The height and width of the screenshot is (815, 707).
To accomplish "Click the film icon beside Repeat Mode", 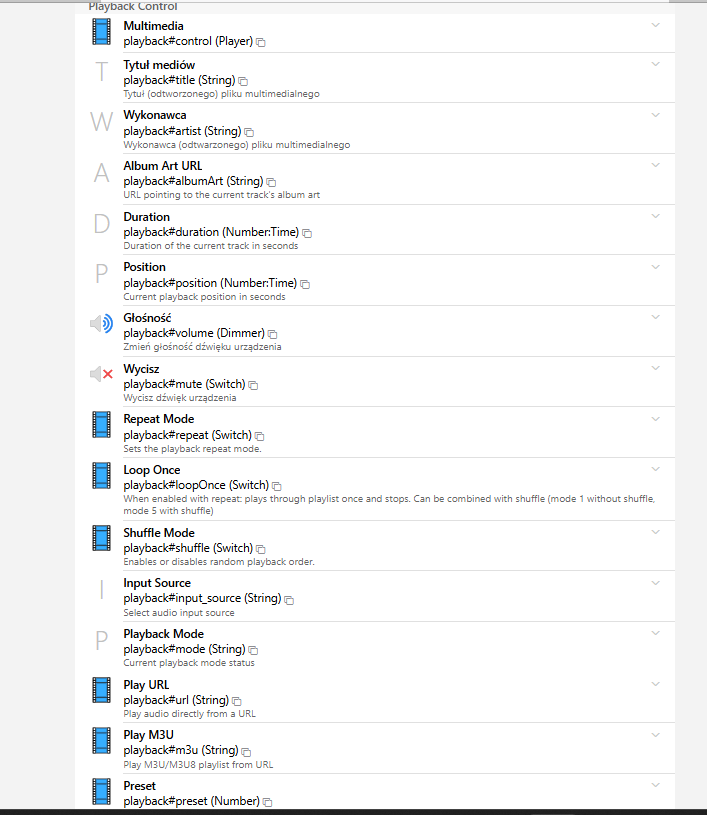I will click(101, 425).
